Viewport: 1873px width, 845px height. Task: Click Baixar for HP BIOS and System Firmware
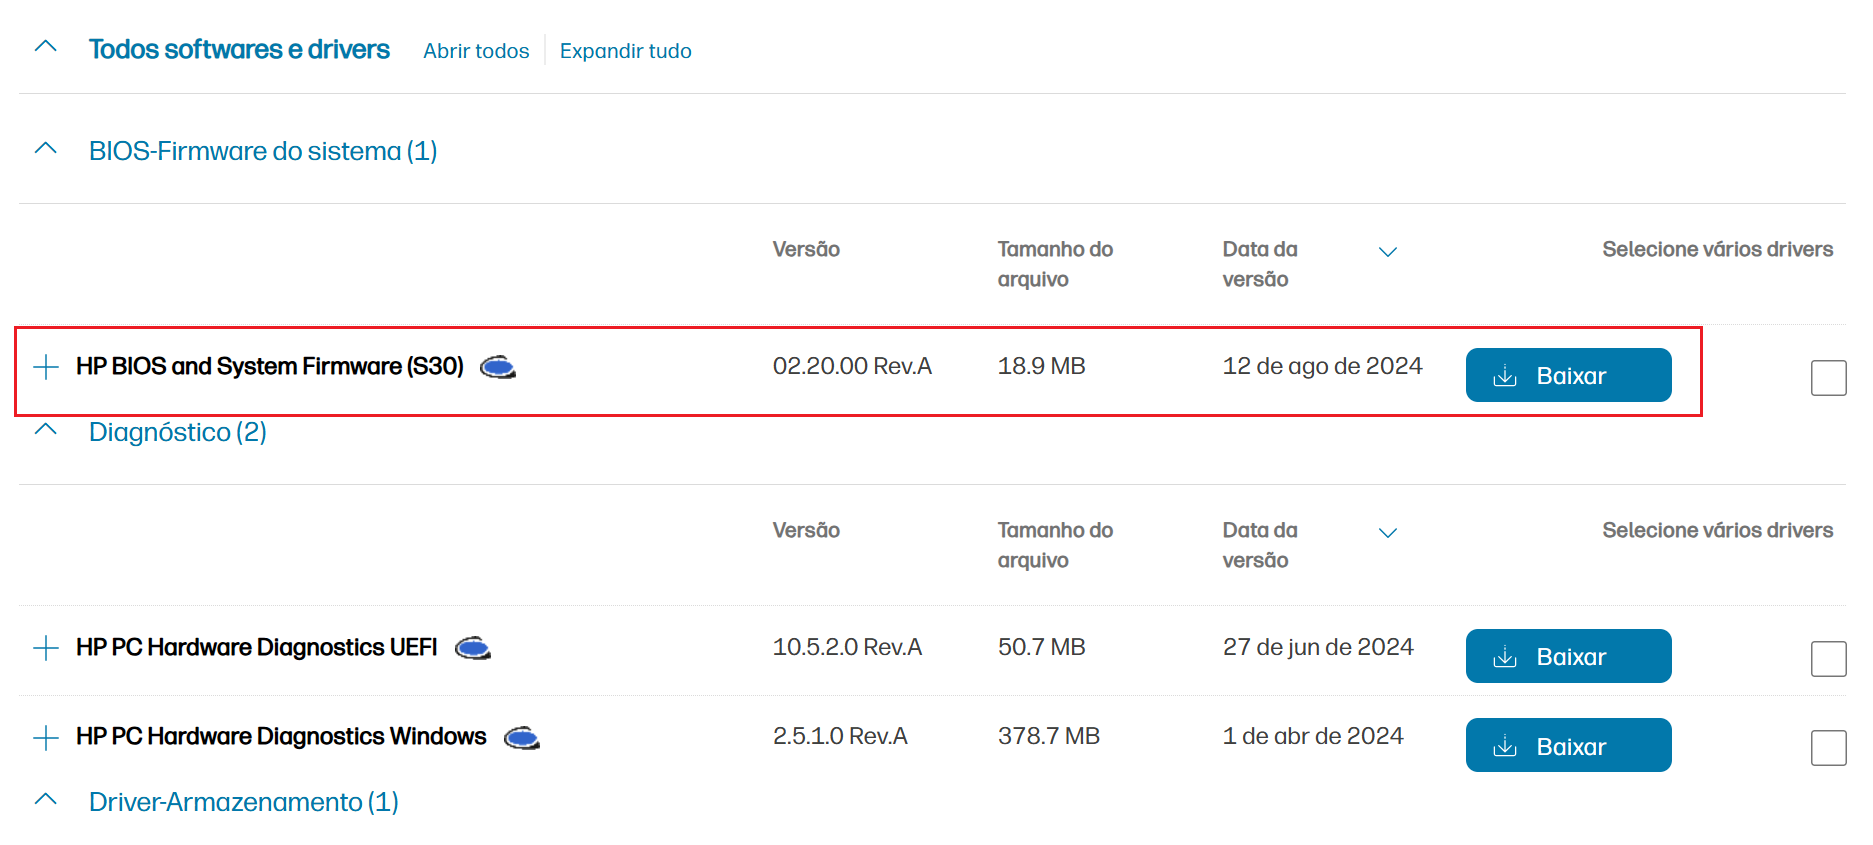pyautogui.click(x=1568, y=375)
